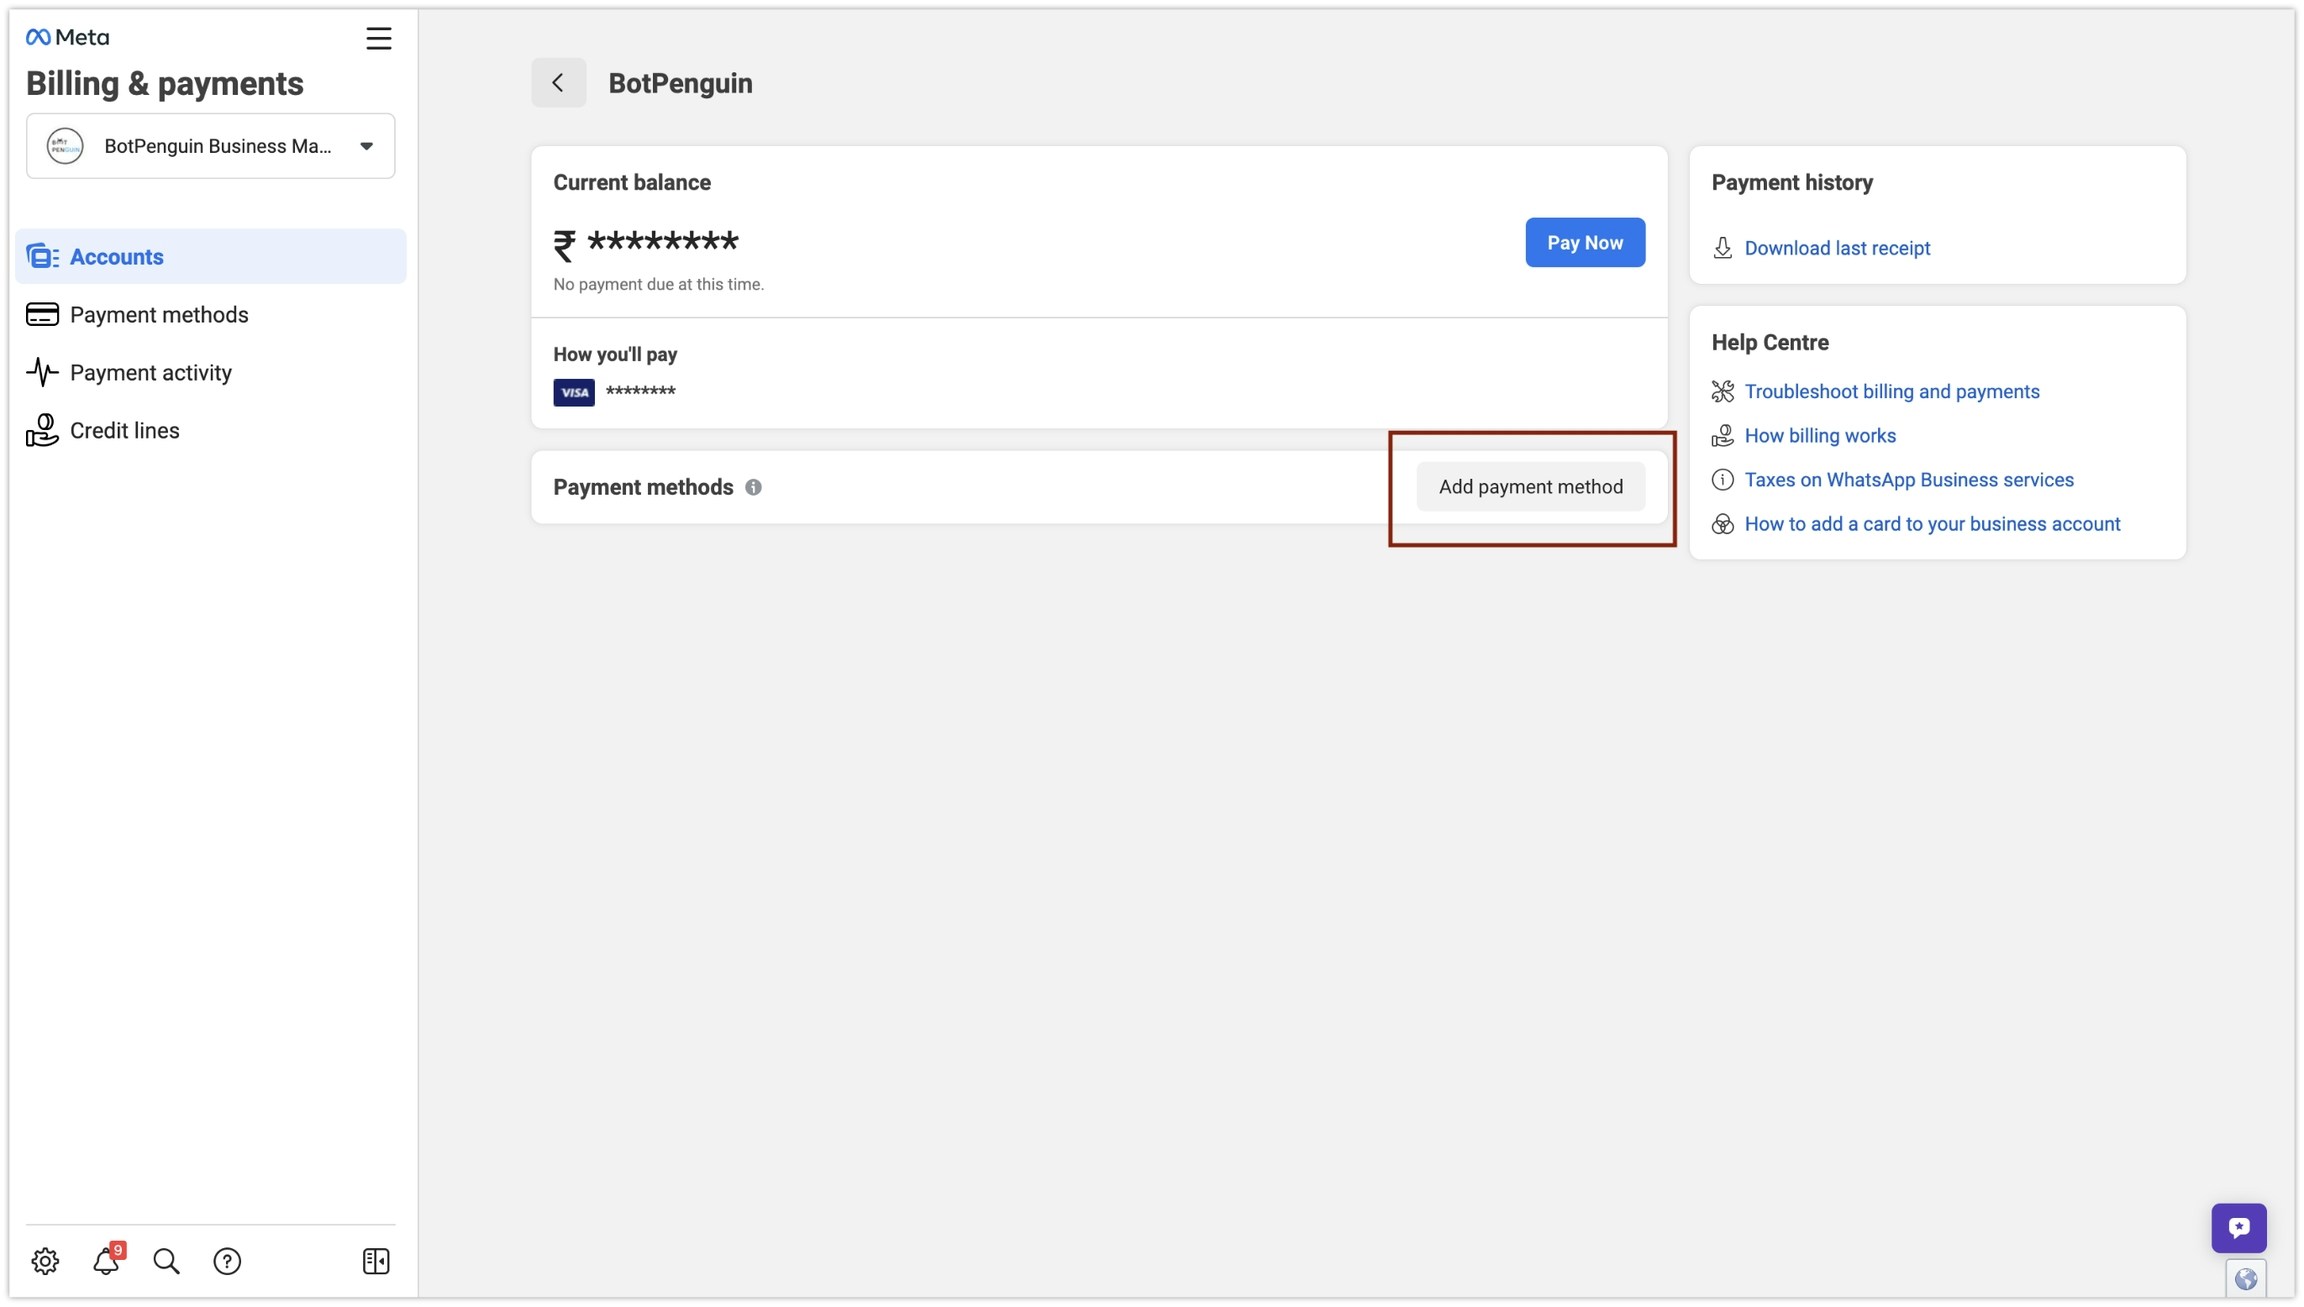Click the Payment methods info icon
Screen dimensions: 2304x1307
(x=753, y=487)
